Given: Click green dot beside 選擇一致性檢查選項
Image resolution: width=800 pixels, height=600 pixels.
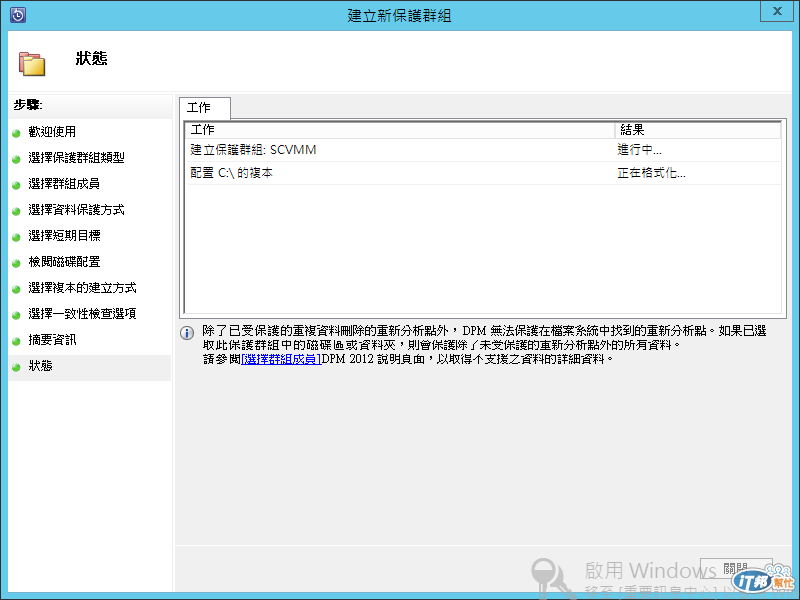Looking at the screenshot, I should (x=16, y=315).
